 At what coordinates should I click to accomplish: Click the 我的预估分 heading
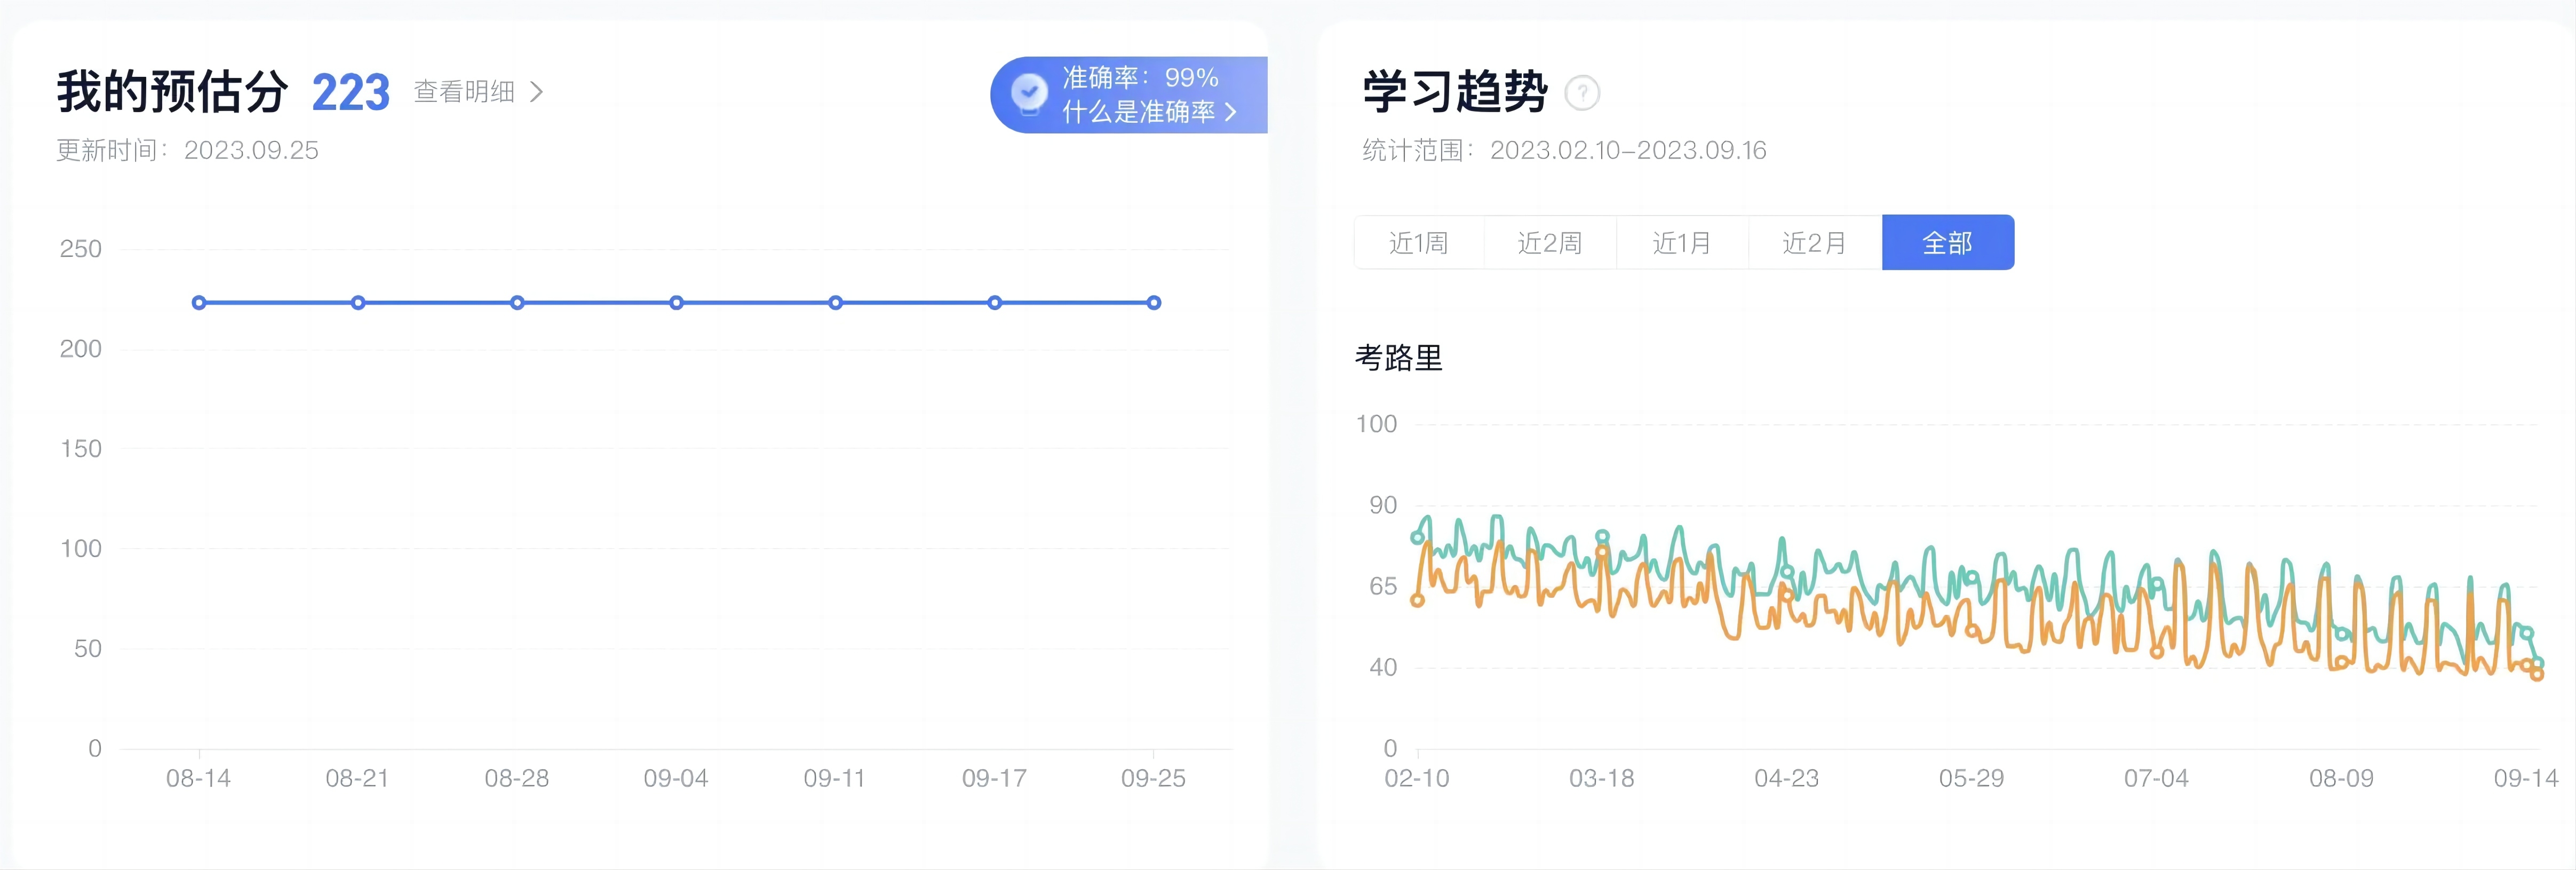[x=172, y=92]
